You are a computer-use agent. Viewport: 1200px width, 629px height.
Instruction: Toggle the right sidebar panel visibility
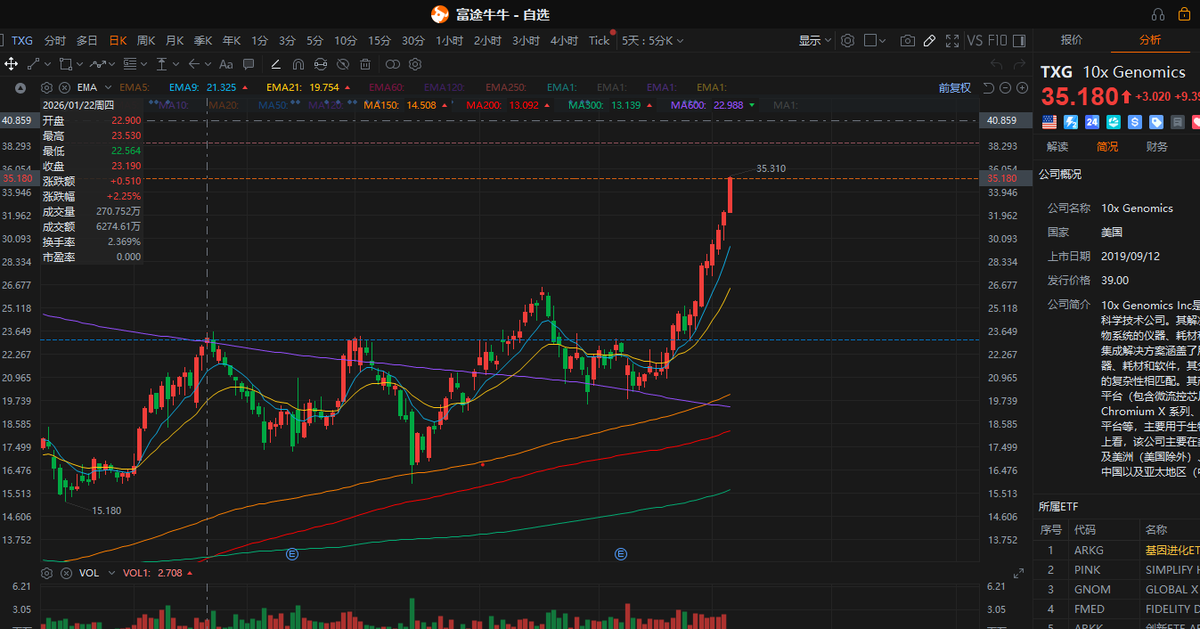click(1020, 41)
